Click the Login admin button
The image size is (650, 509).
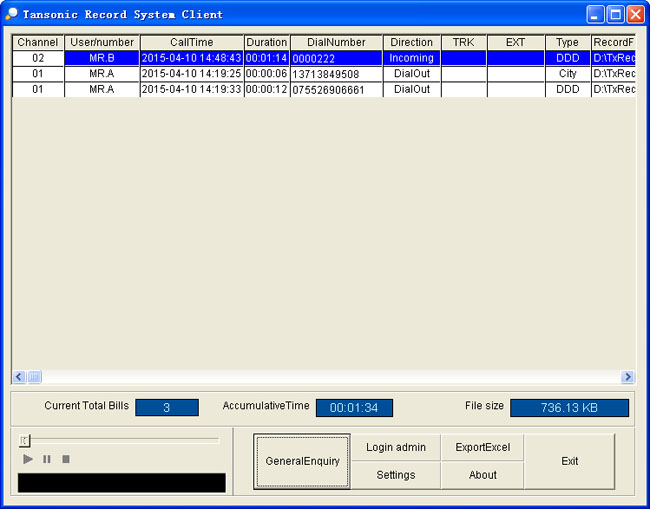click(396, 447)
